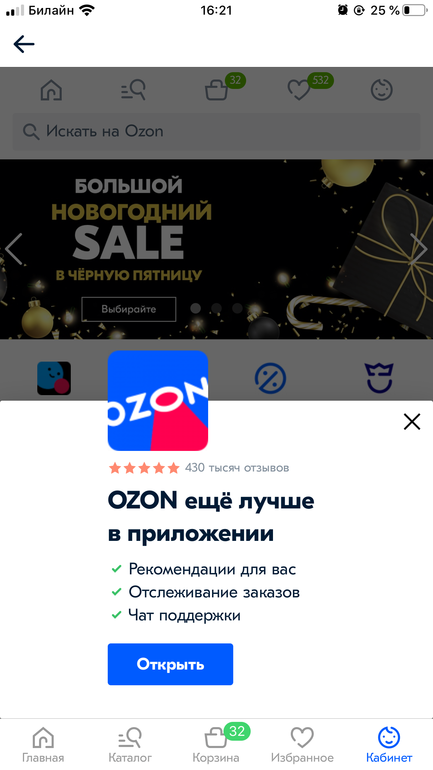Tap the crown premium icon
This screenshot has width=433, height=770.
(x=379, y=378)
